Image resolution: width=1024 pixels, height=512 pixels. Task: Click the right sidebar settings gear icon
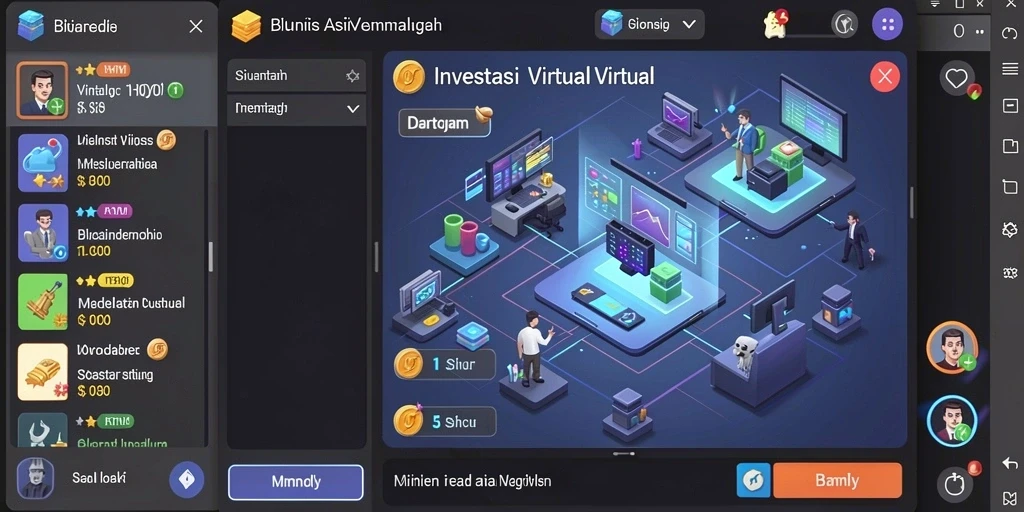(1010, 229)
